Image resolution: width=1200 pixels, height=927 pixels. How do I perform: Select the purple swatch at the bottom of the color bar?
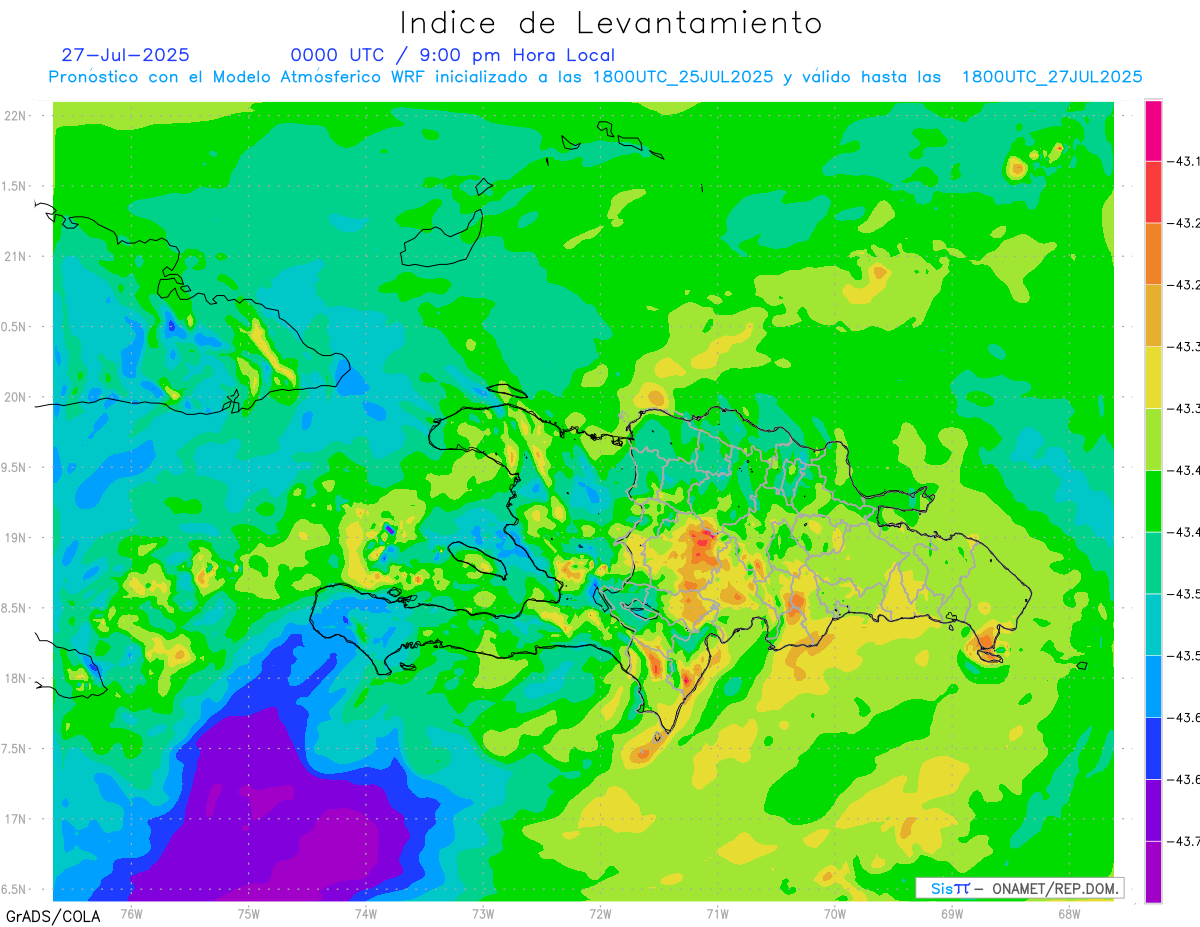tap(1153, 872)
